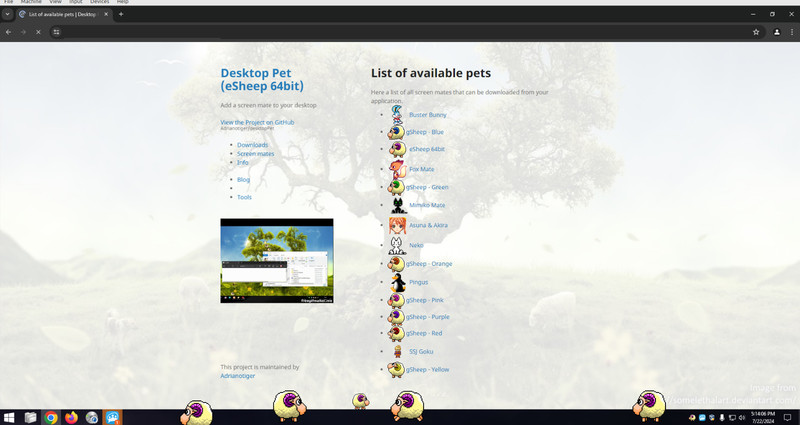Viewport: 800px width, 425px height.
Task: Click the blue gSheep icon
Action: pyautogui.click(x=396, y=132)
